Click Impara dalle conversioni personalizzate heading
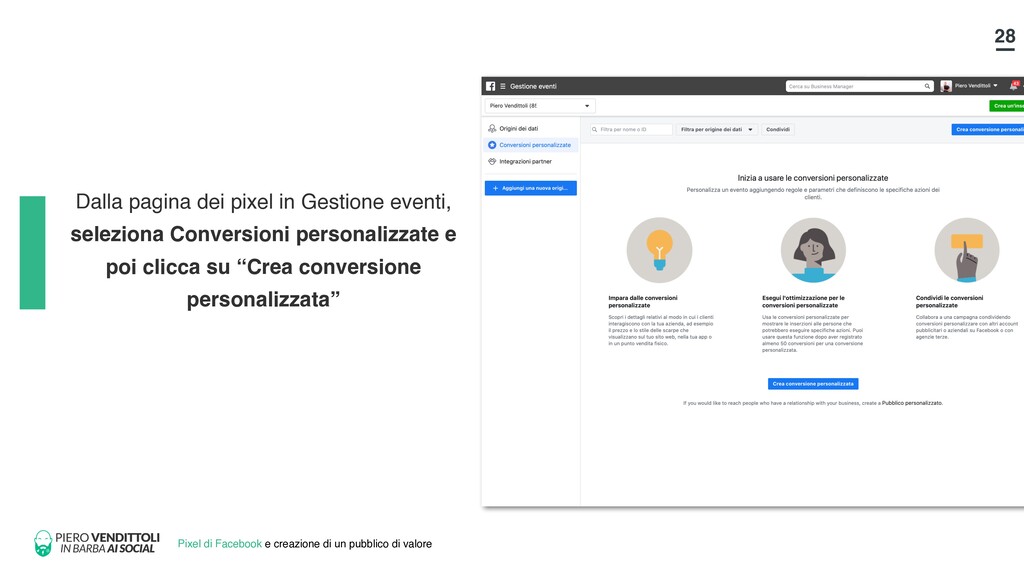 click(643, 301)
